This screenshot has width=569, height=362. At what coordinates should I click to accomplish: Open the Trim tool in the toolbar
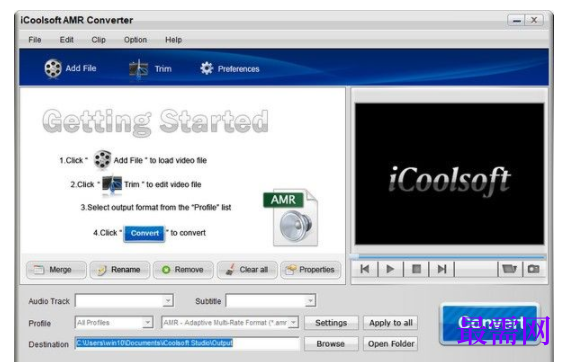(150, 69)
